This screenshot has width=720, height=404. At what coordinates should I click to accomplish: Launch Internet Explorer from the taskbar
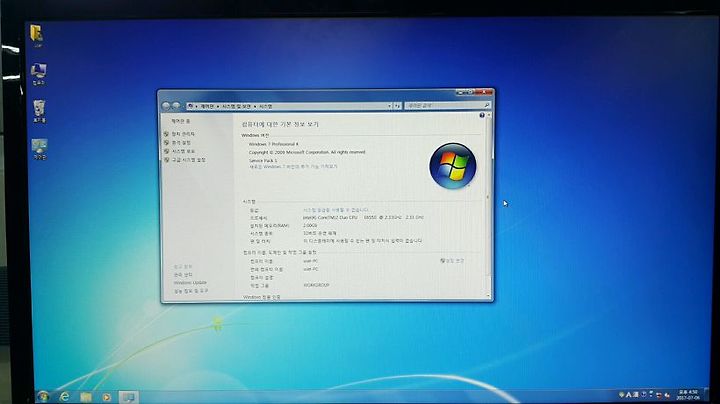point(65,396)
